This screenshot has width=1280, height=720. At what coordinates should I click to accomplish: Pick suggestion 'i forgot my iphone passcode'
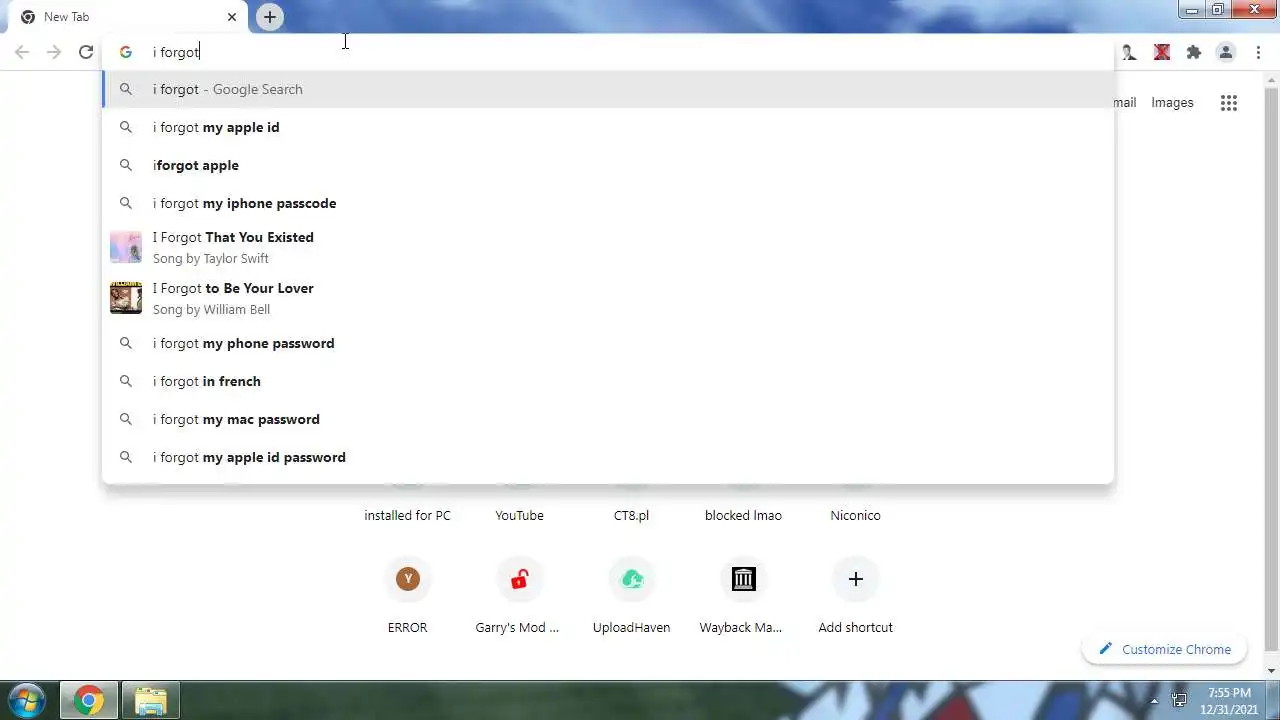pos(608,203)
